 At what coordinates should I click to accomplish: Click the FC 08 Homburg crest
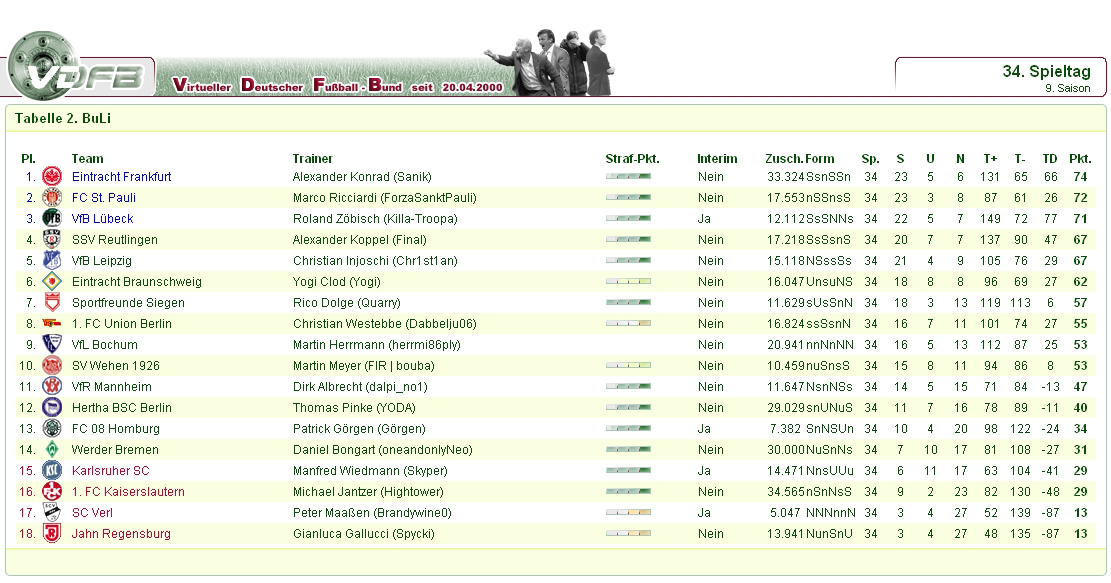click(52, 429)
